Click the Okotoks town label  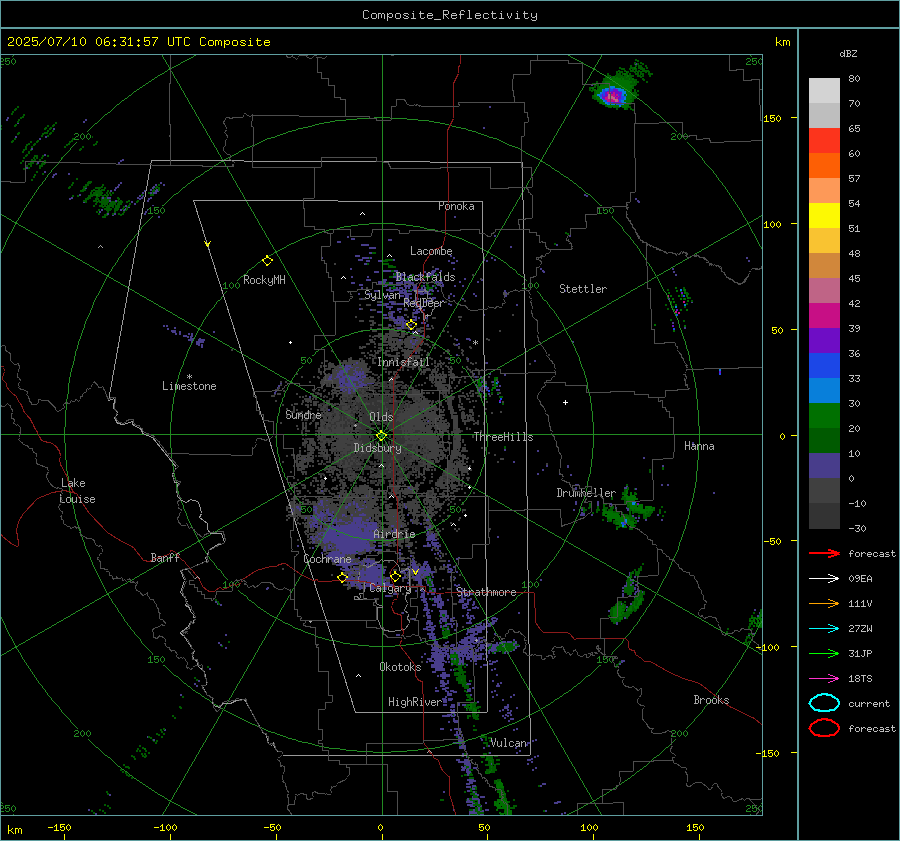tap(400, 667)
